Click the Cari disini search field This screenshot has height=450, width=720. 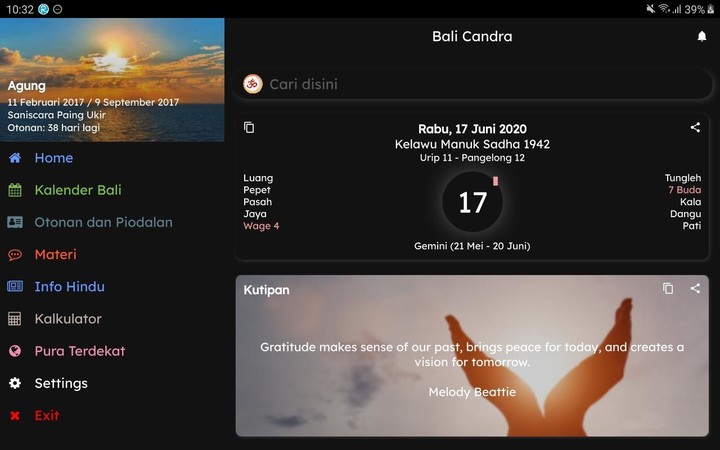[x=473, y=84]
